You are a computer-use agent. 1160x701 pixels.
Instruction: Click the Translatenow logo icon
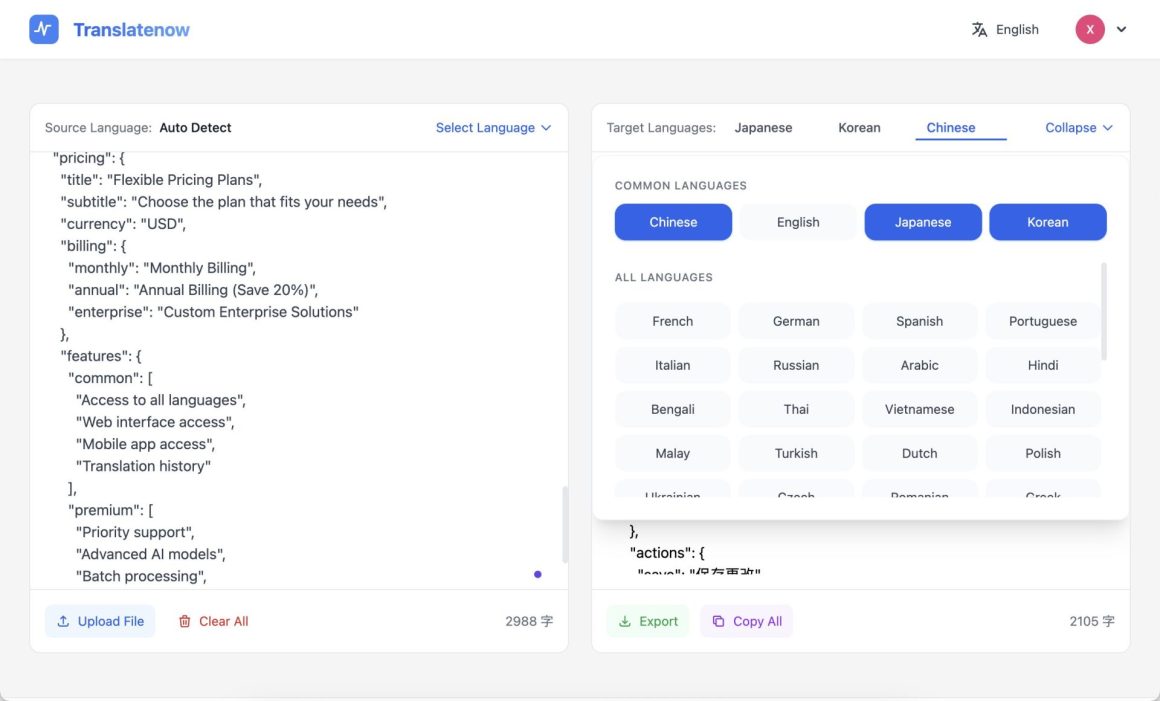[42, 29]
